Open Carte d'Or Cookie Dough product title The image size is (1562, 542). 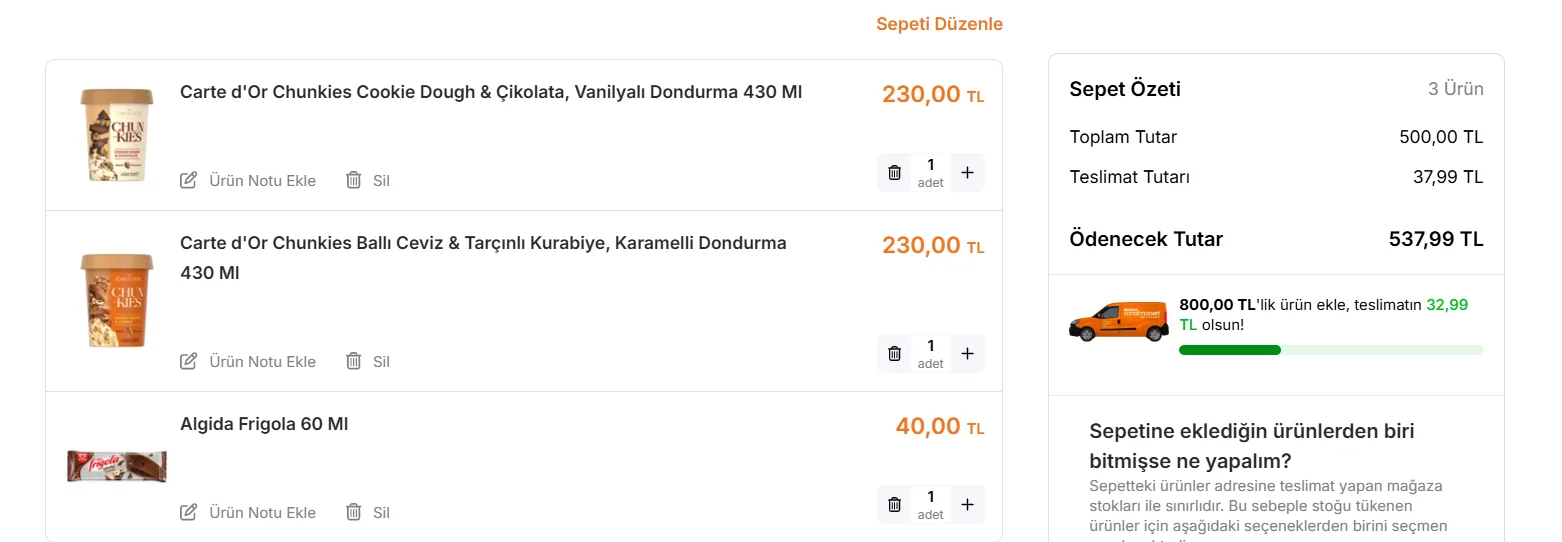click(x=491, y=92)
